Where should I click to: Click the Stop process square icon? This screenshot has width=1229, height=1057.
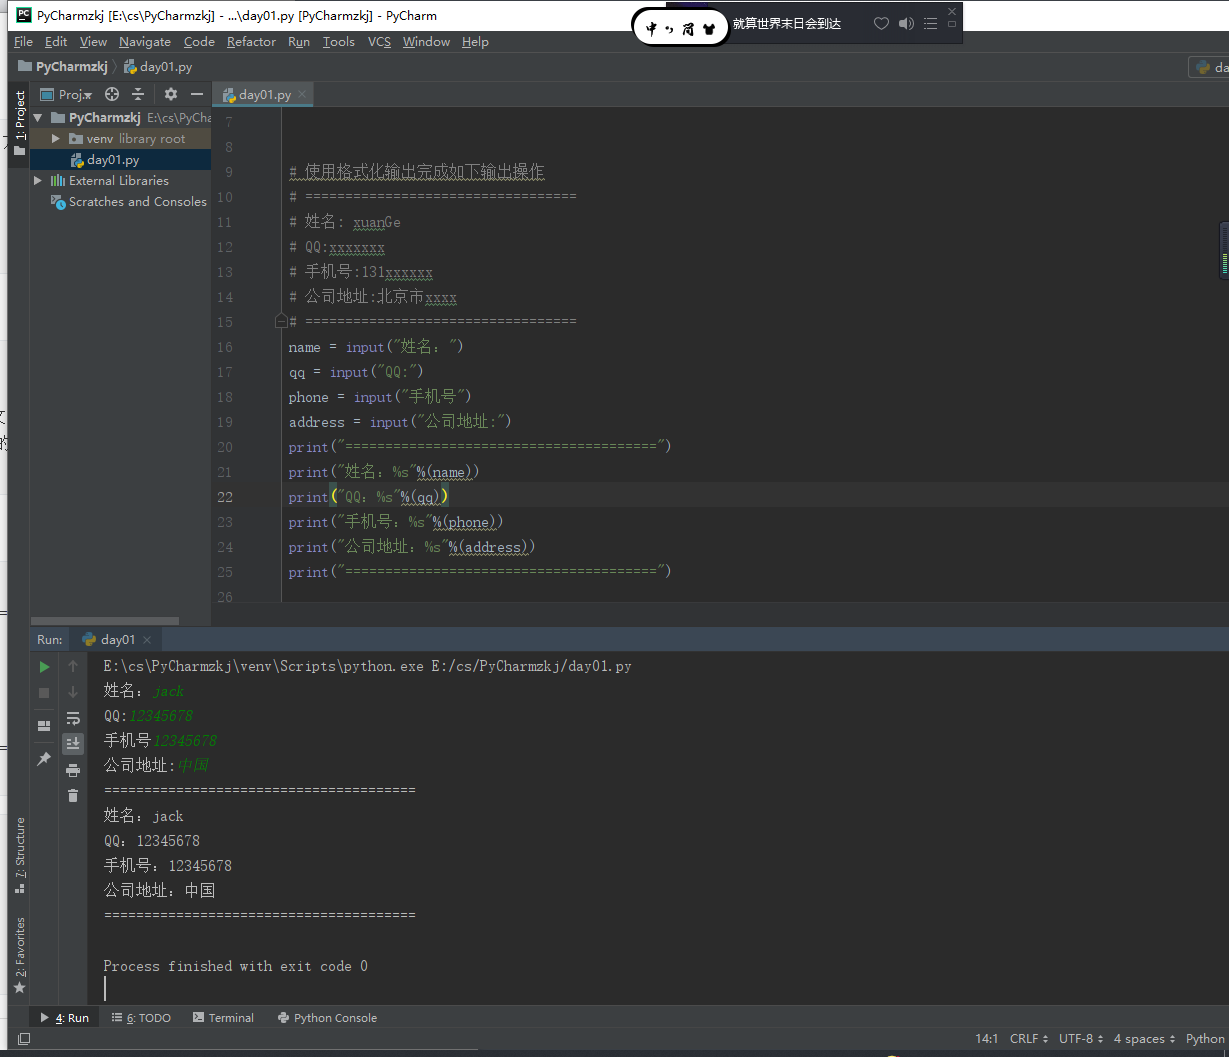click(44, 692)
